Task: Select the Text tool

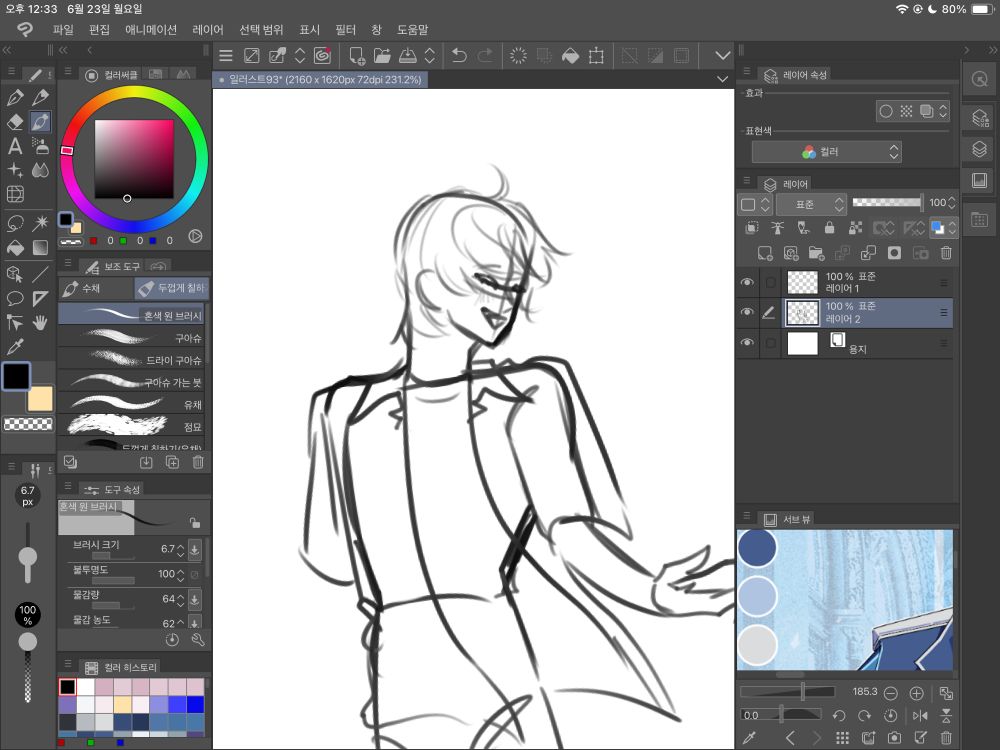Action: pos(15,146)
